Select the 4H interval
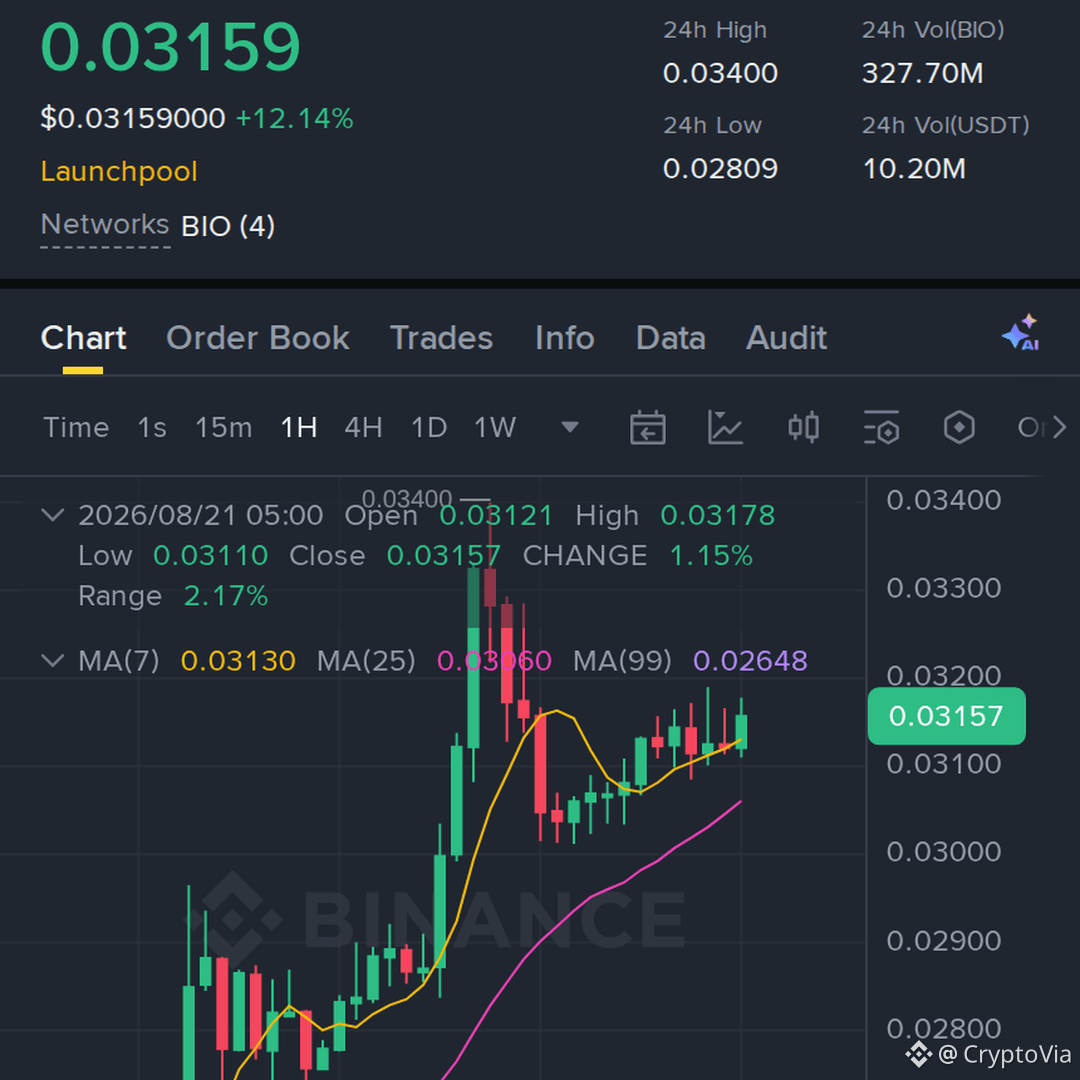The height and width of the screenshot is (1080, 1080). 364,428
